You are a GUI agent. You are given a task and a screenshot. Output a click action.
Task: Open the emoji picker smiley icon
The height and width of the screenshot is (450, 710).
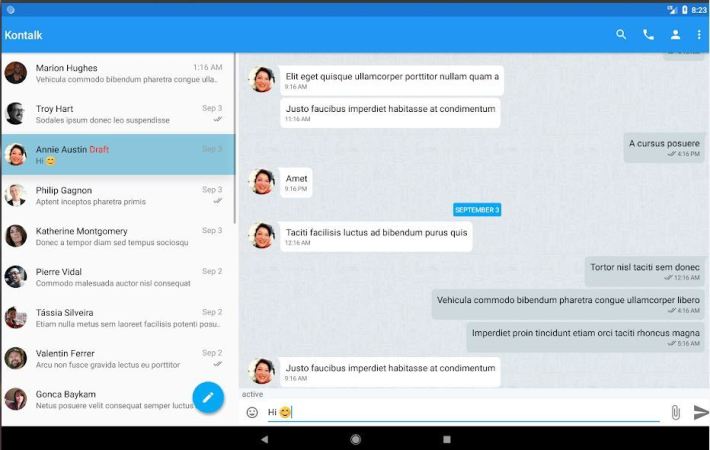coord(252,412)
